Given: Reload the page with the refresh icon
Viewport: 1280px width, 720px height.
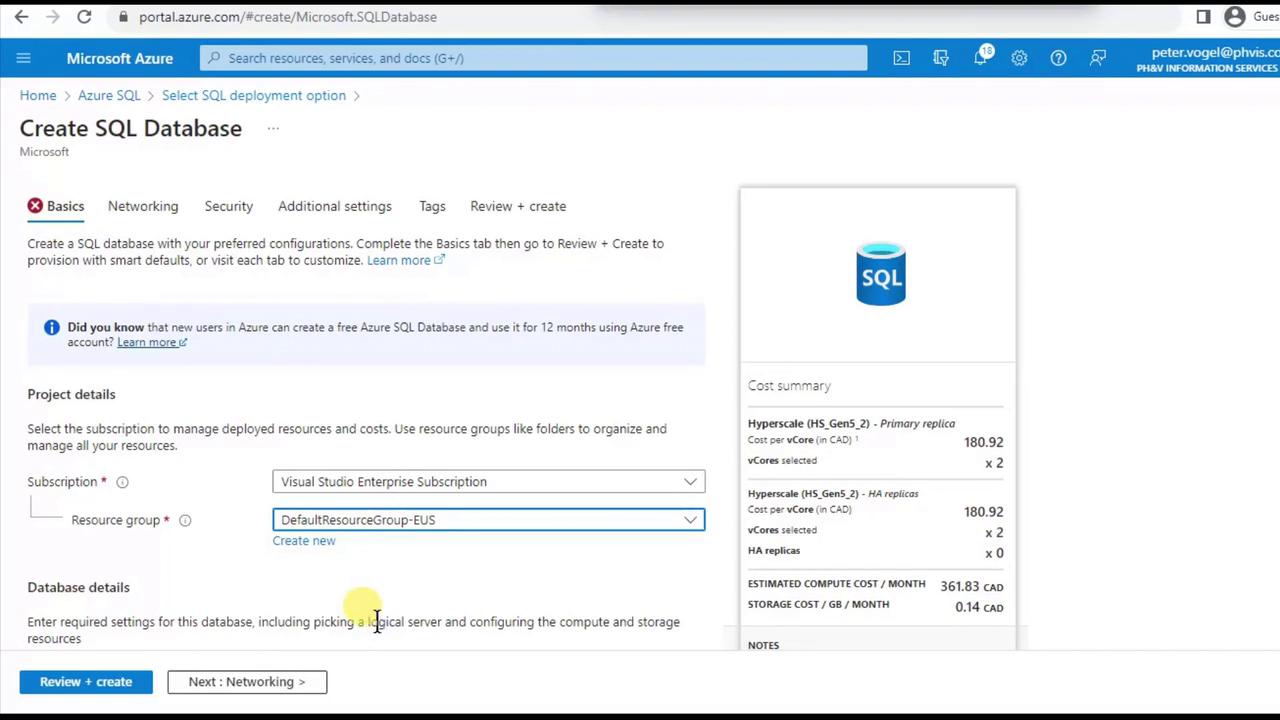Looking at the screenshot, I should pos(84,17).
